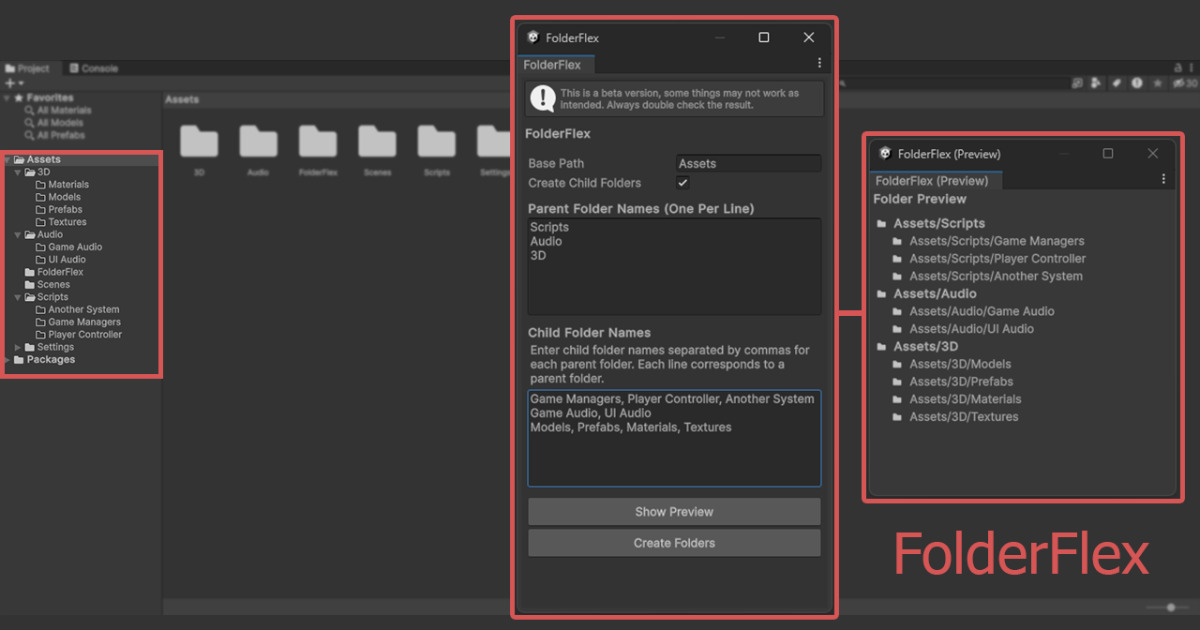
Task: Toggle the Create Child Folders checkbox
Action: tap(683, 183)
